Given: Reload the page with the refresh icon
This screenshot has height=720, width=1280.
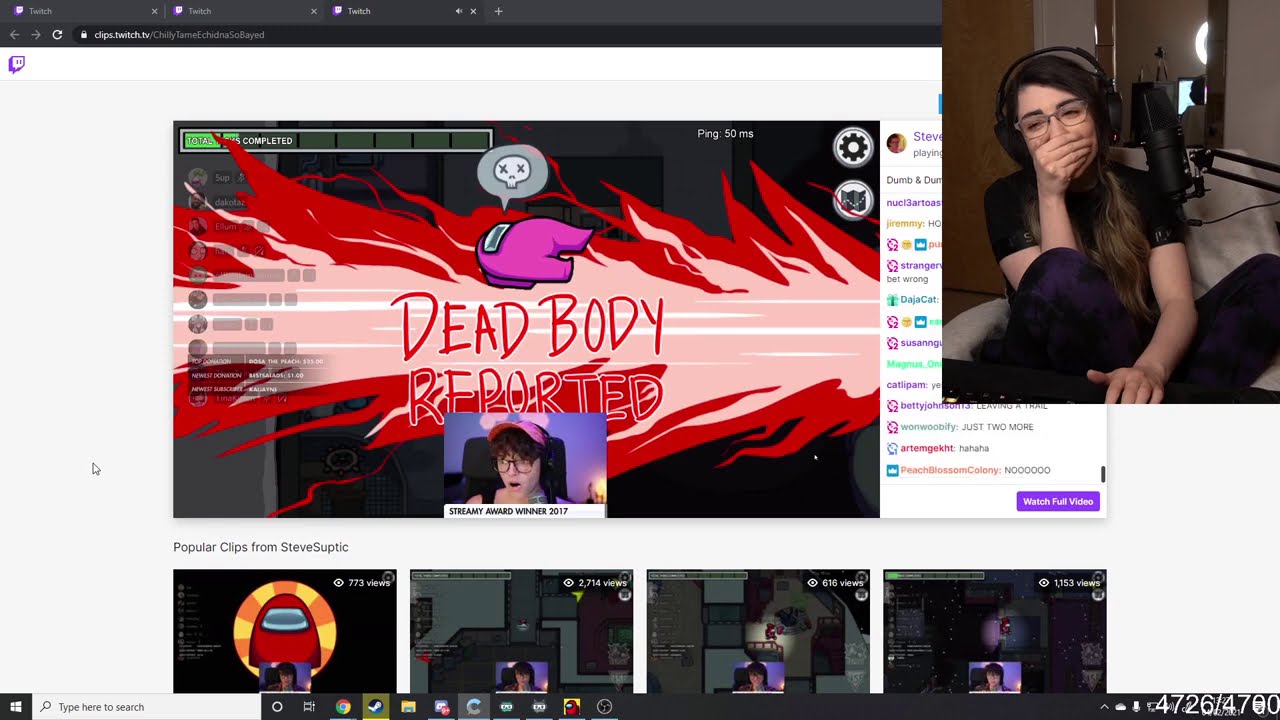Looking at the screenshot, I should coord(57,35).
